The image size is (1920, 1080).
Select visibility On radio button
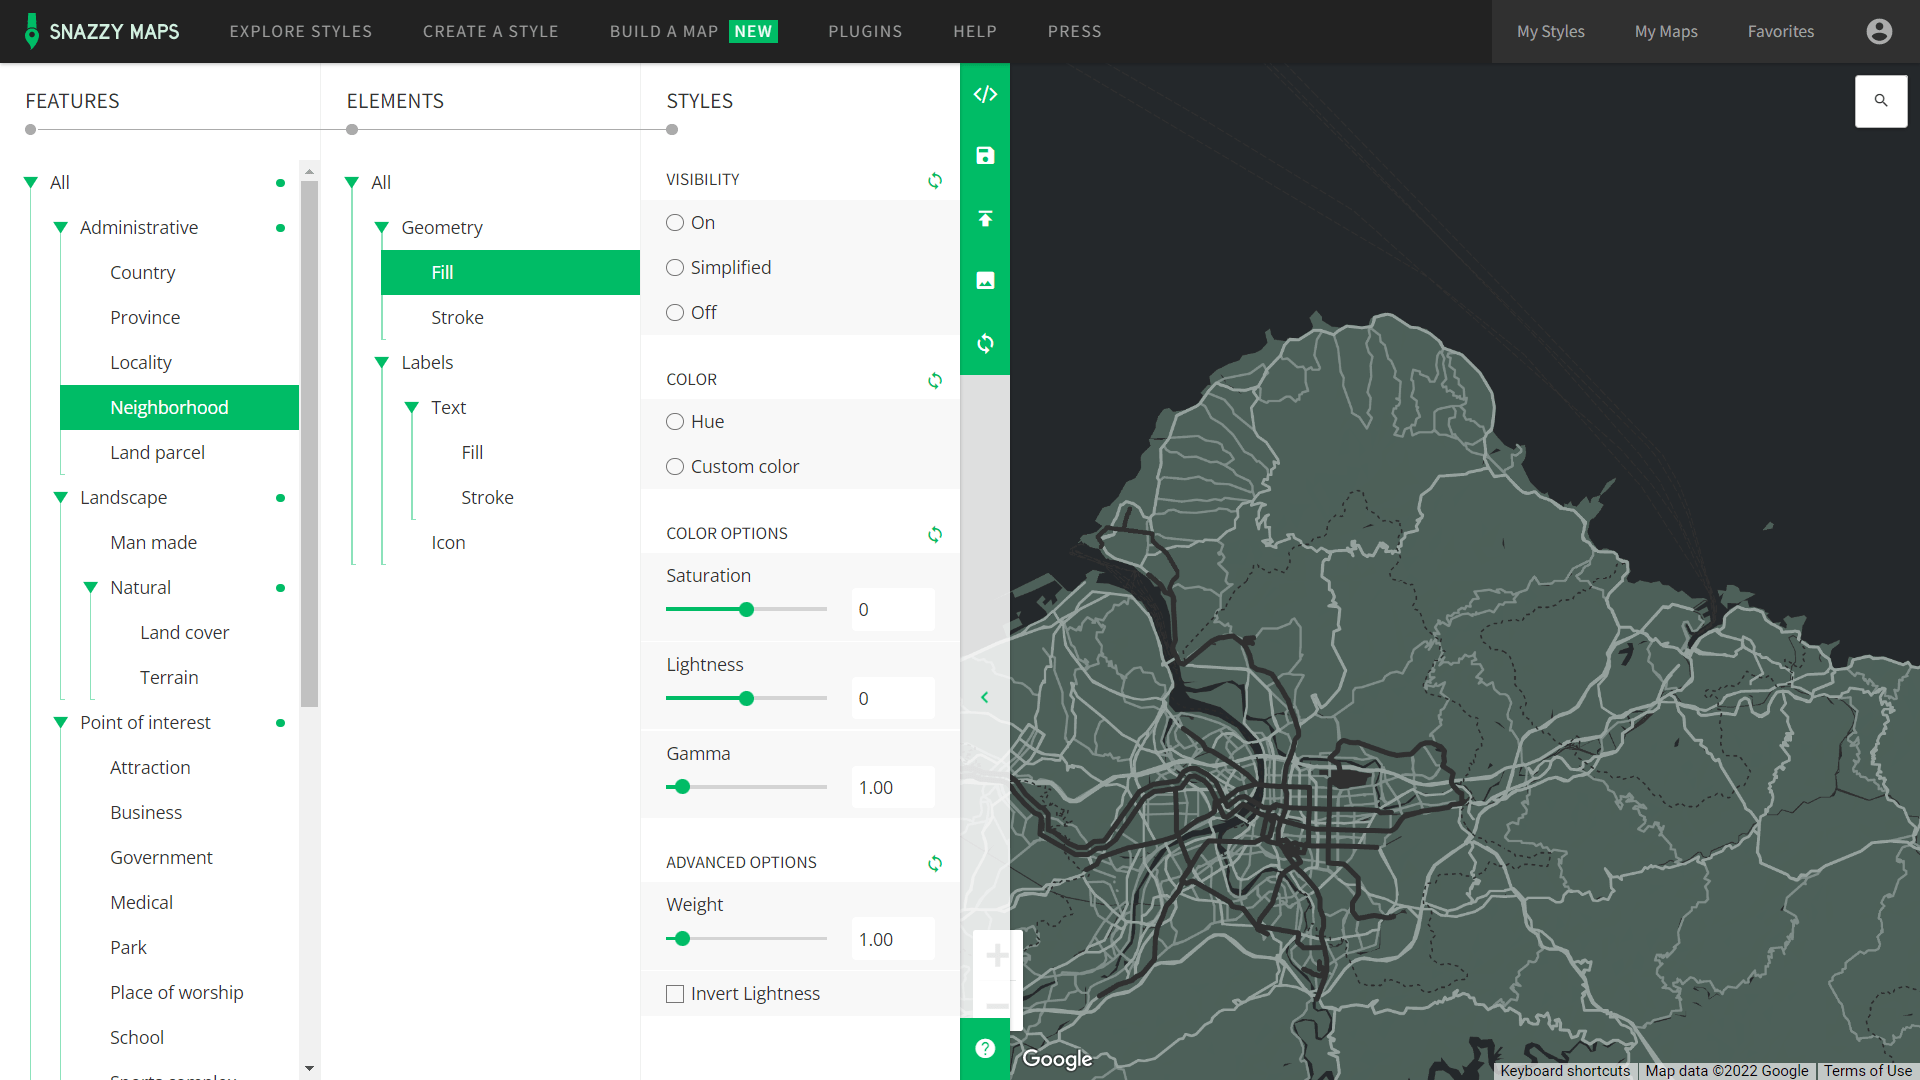coord(675,222)
